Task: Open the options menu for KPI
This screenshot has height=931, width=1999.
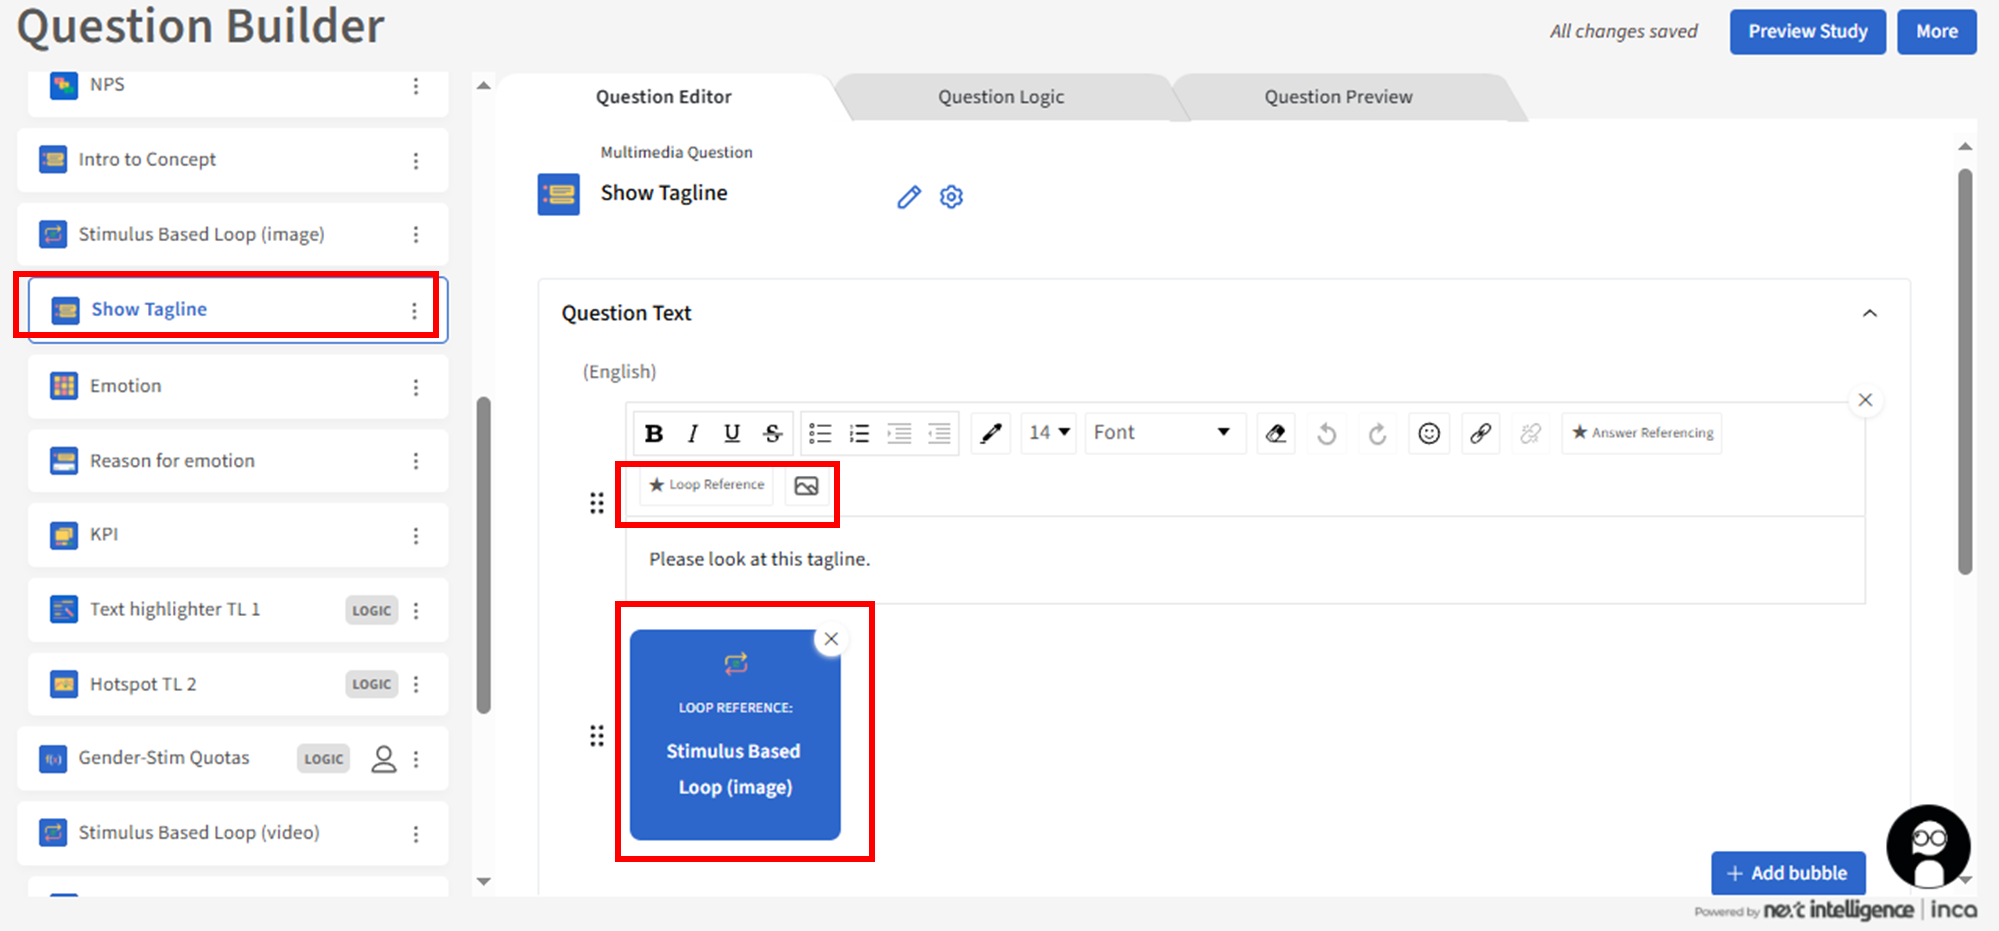Action: point(416,536)
